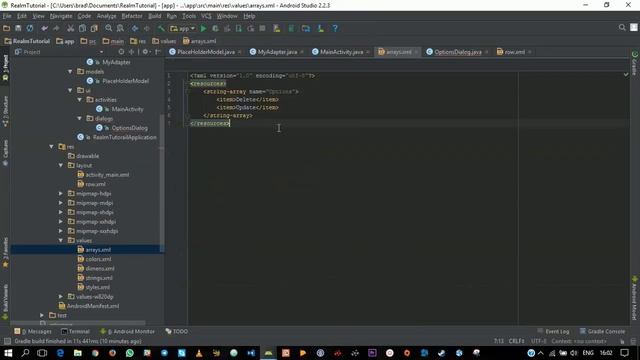Click the Cut scissors icon
640x360 pixels.
(x=71, y=29)
